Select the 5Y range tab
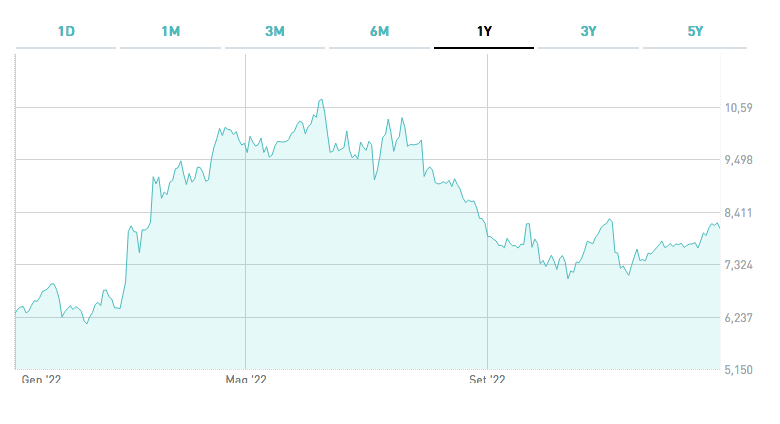This screenshot has height=424, width=780. click(696, 31)
